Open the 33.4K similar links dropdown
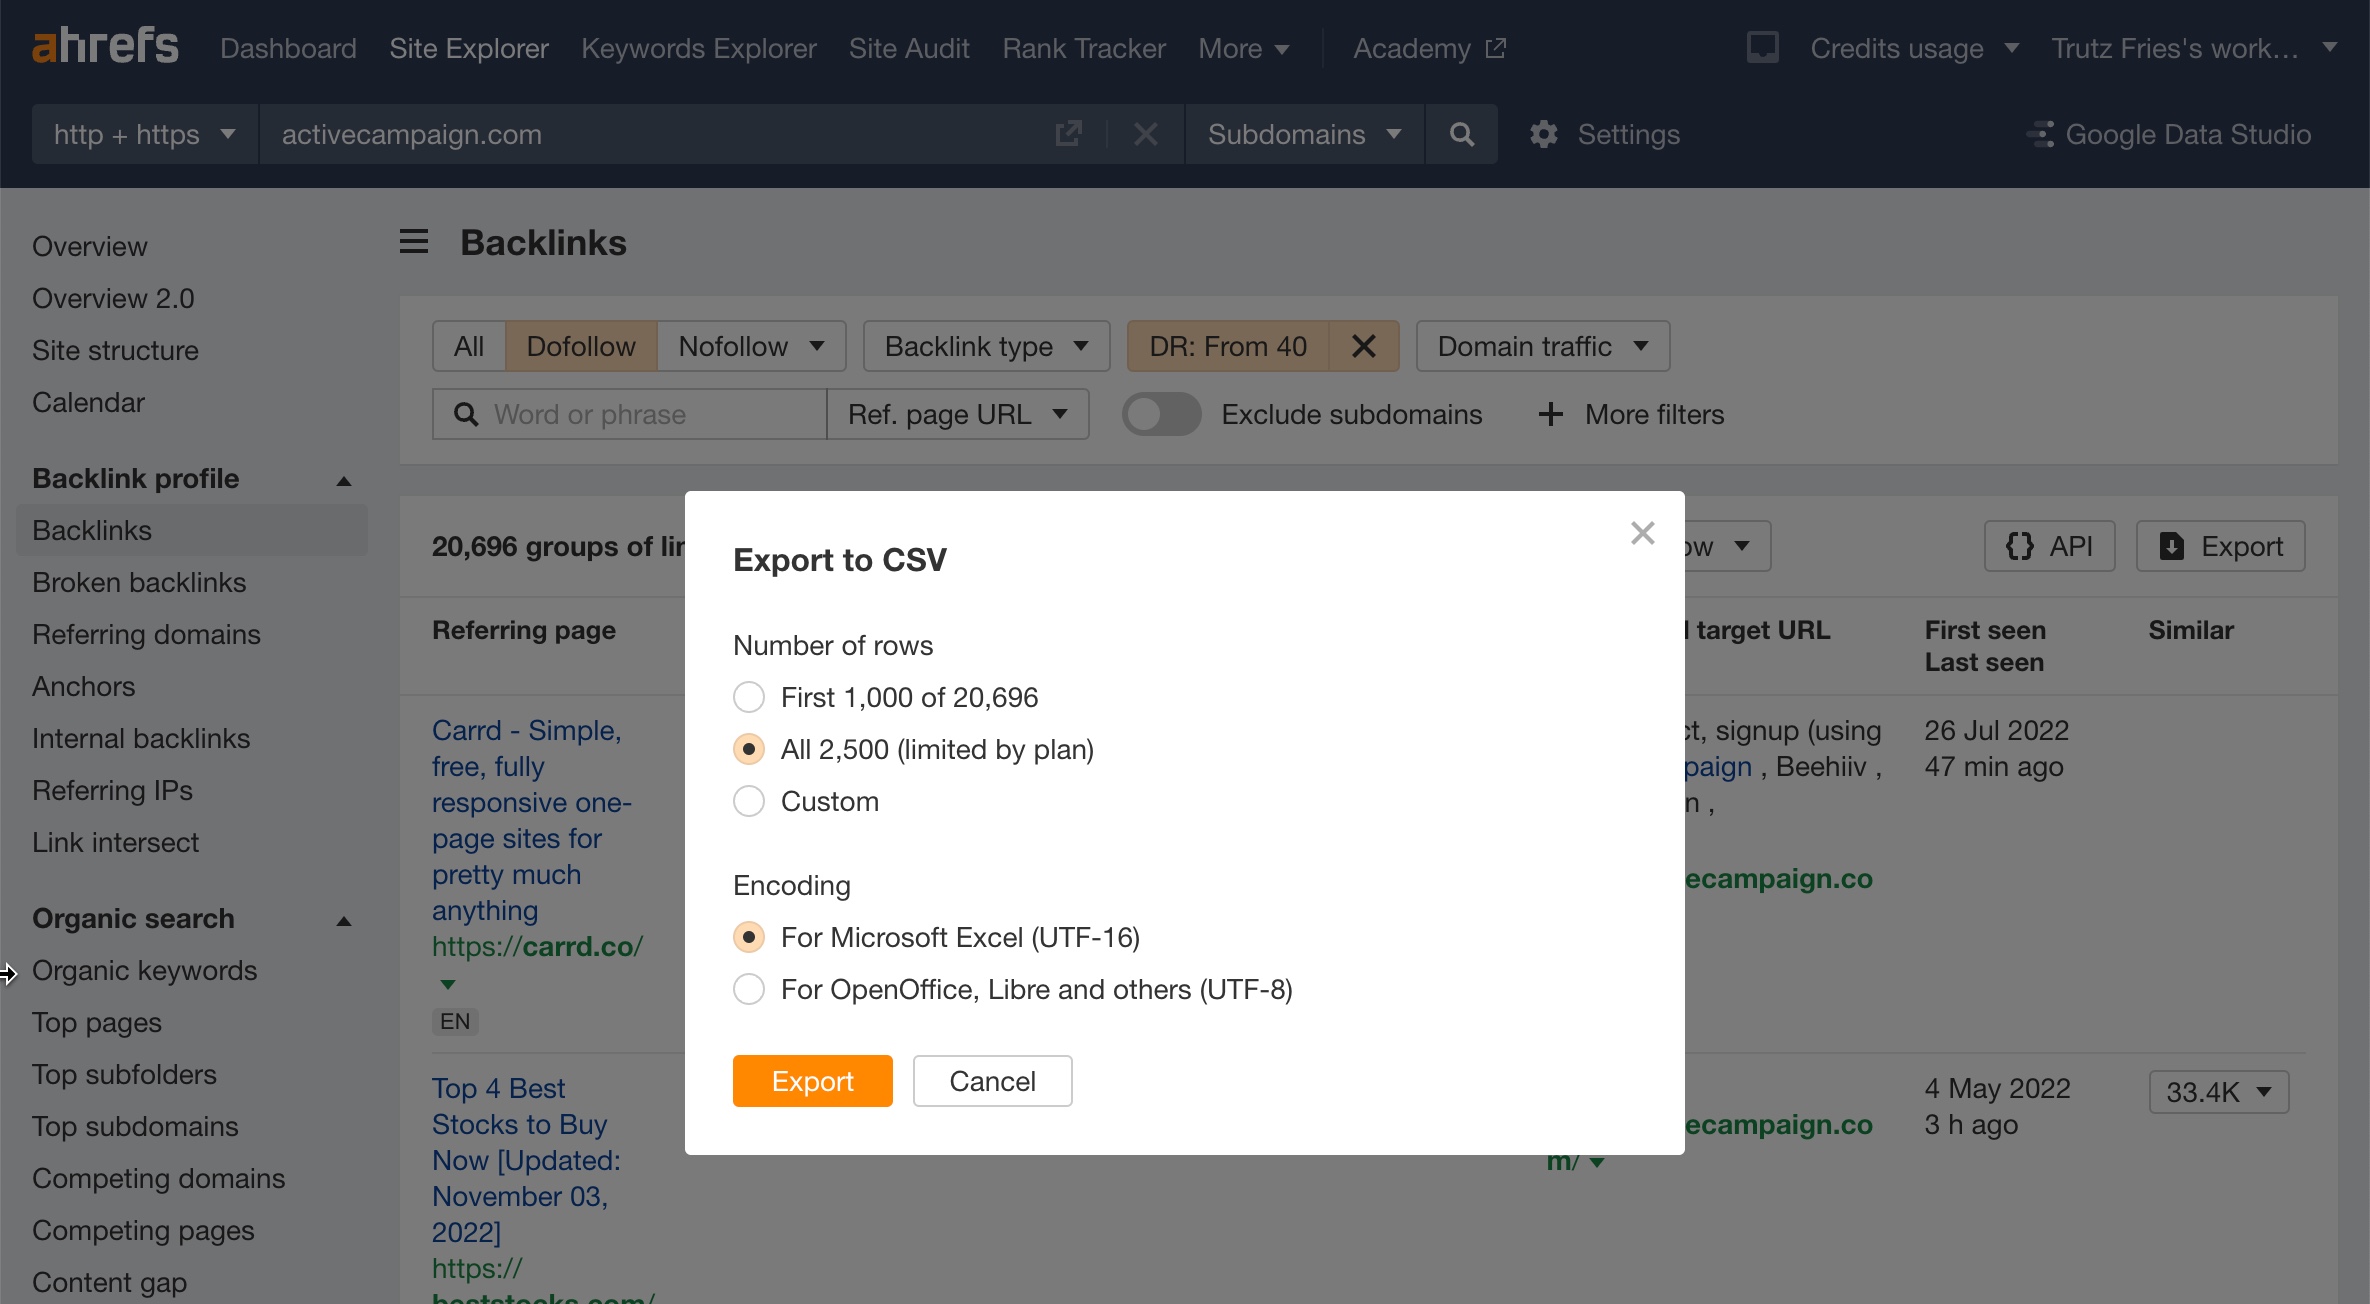Image resolution: width=2370 pixels, height=1304 pixels. tap(2219, 1091)
